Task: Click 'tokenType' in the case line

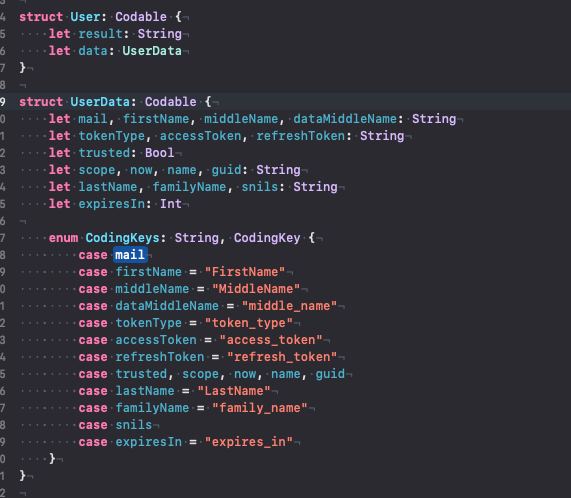Action: (149, 323)
